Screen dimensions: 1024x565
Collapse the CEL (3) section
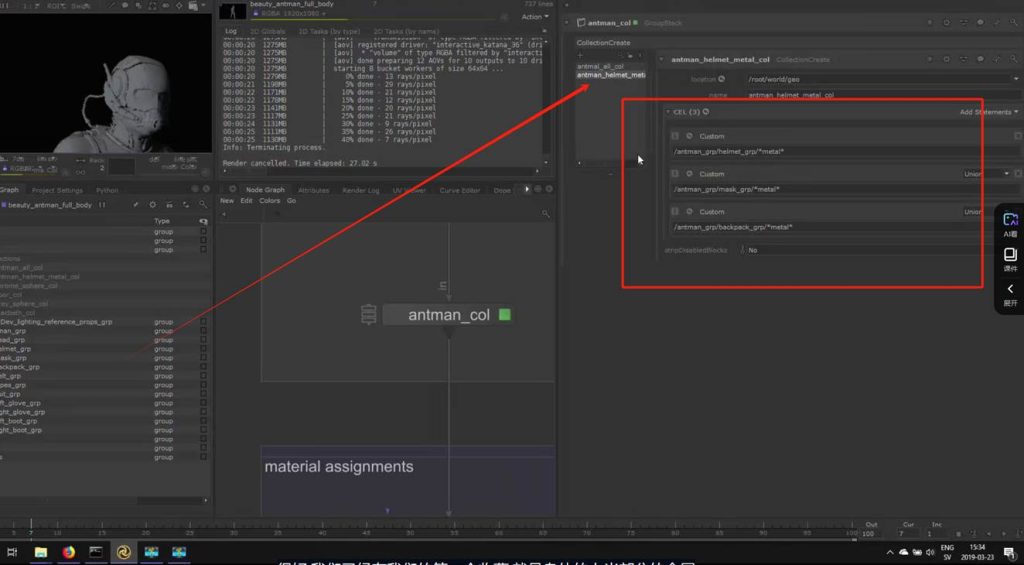tap(668, 112)
